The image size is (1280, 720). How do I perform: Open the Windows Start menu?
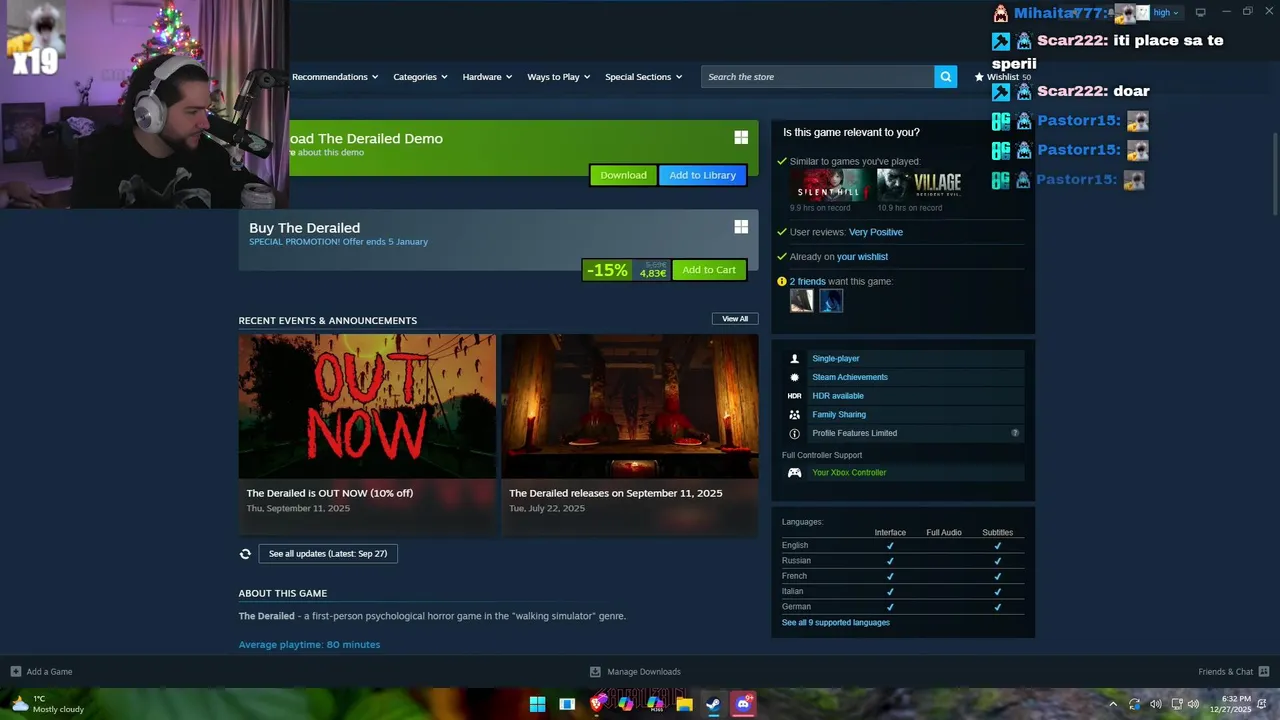[537, 704]
